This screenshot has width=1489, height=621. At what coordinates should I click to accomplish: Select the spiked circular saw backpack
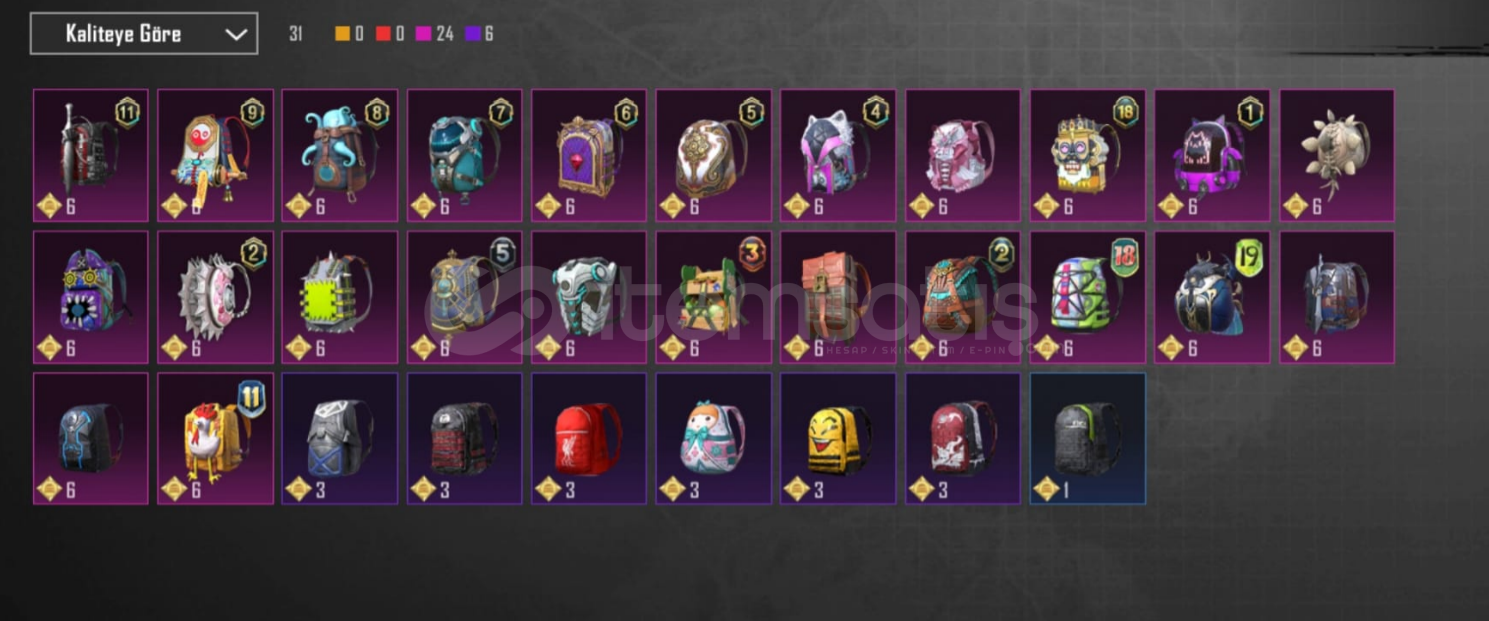215,297
